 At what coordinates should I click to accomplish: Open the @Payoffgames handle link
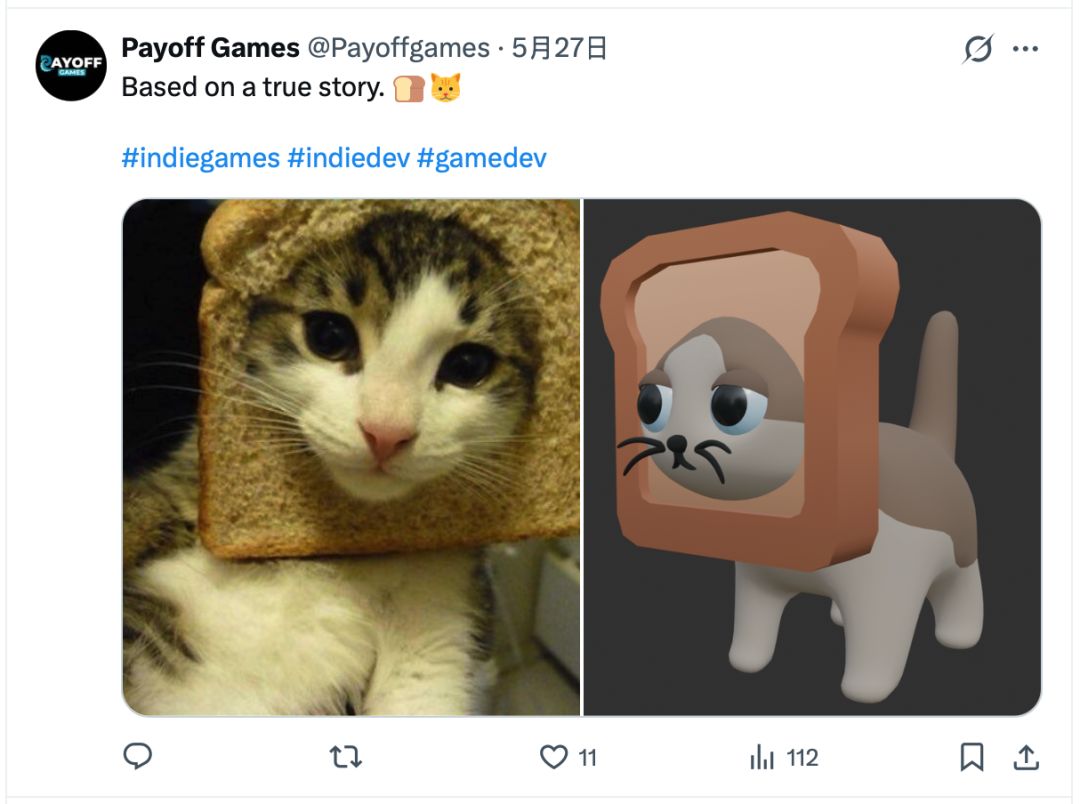click(x=398, y=48)
